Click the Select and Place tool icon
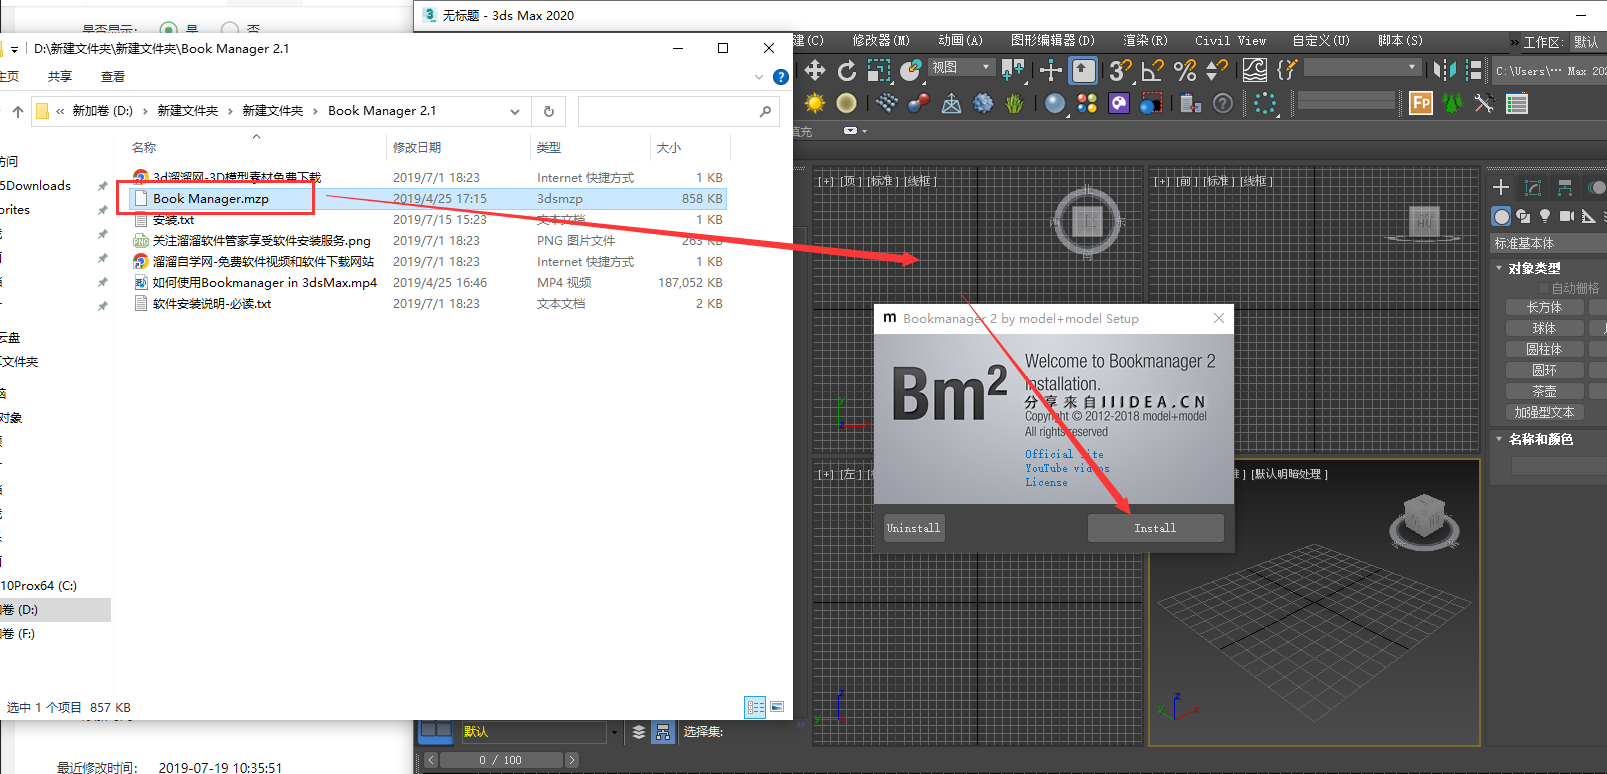 pyautogui.click(x=910, y=70)
